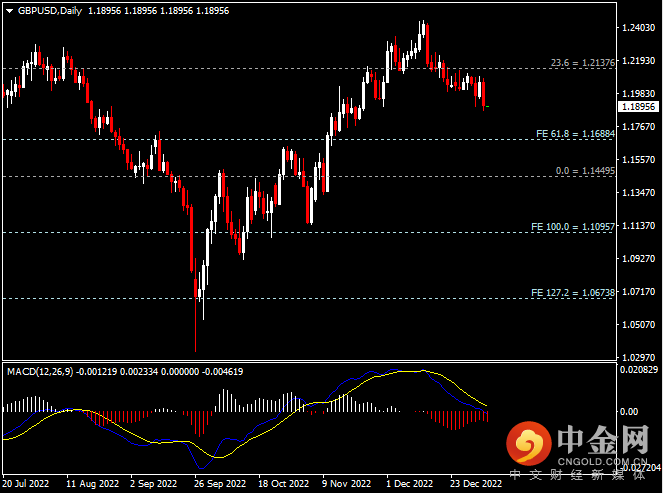Click the GBPUSD,Daily chart title
Viewport: 663px width, 493px height.
pyautogui.click(x=50, y=10)
